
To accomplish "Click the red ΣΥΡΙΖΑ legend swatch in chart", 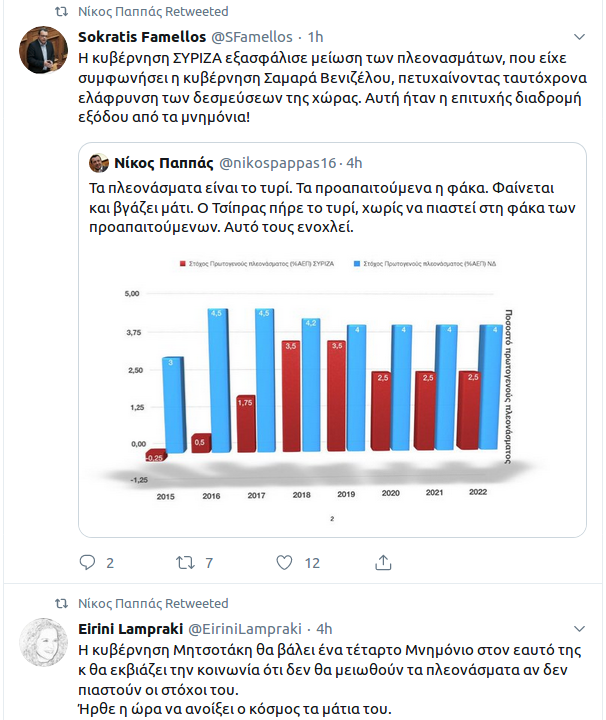I will pos(182,264).
